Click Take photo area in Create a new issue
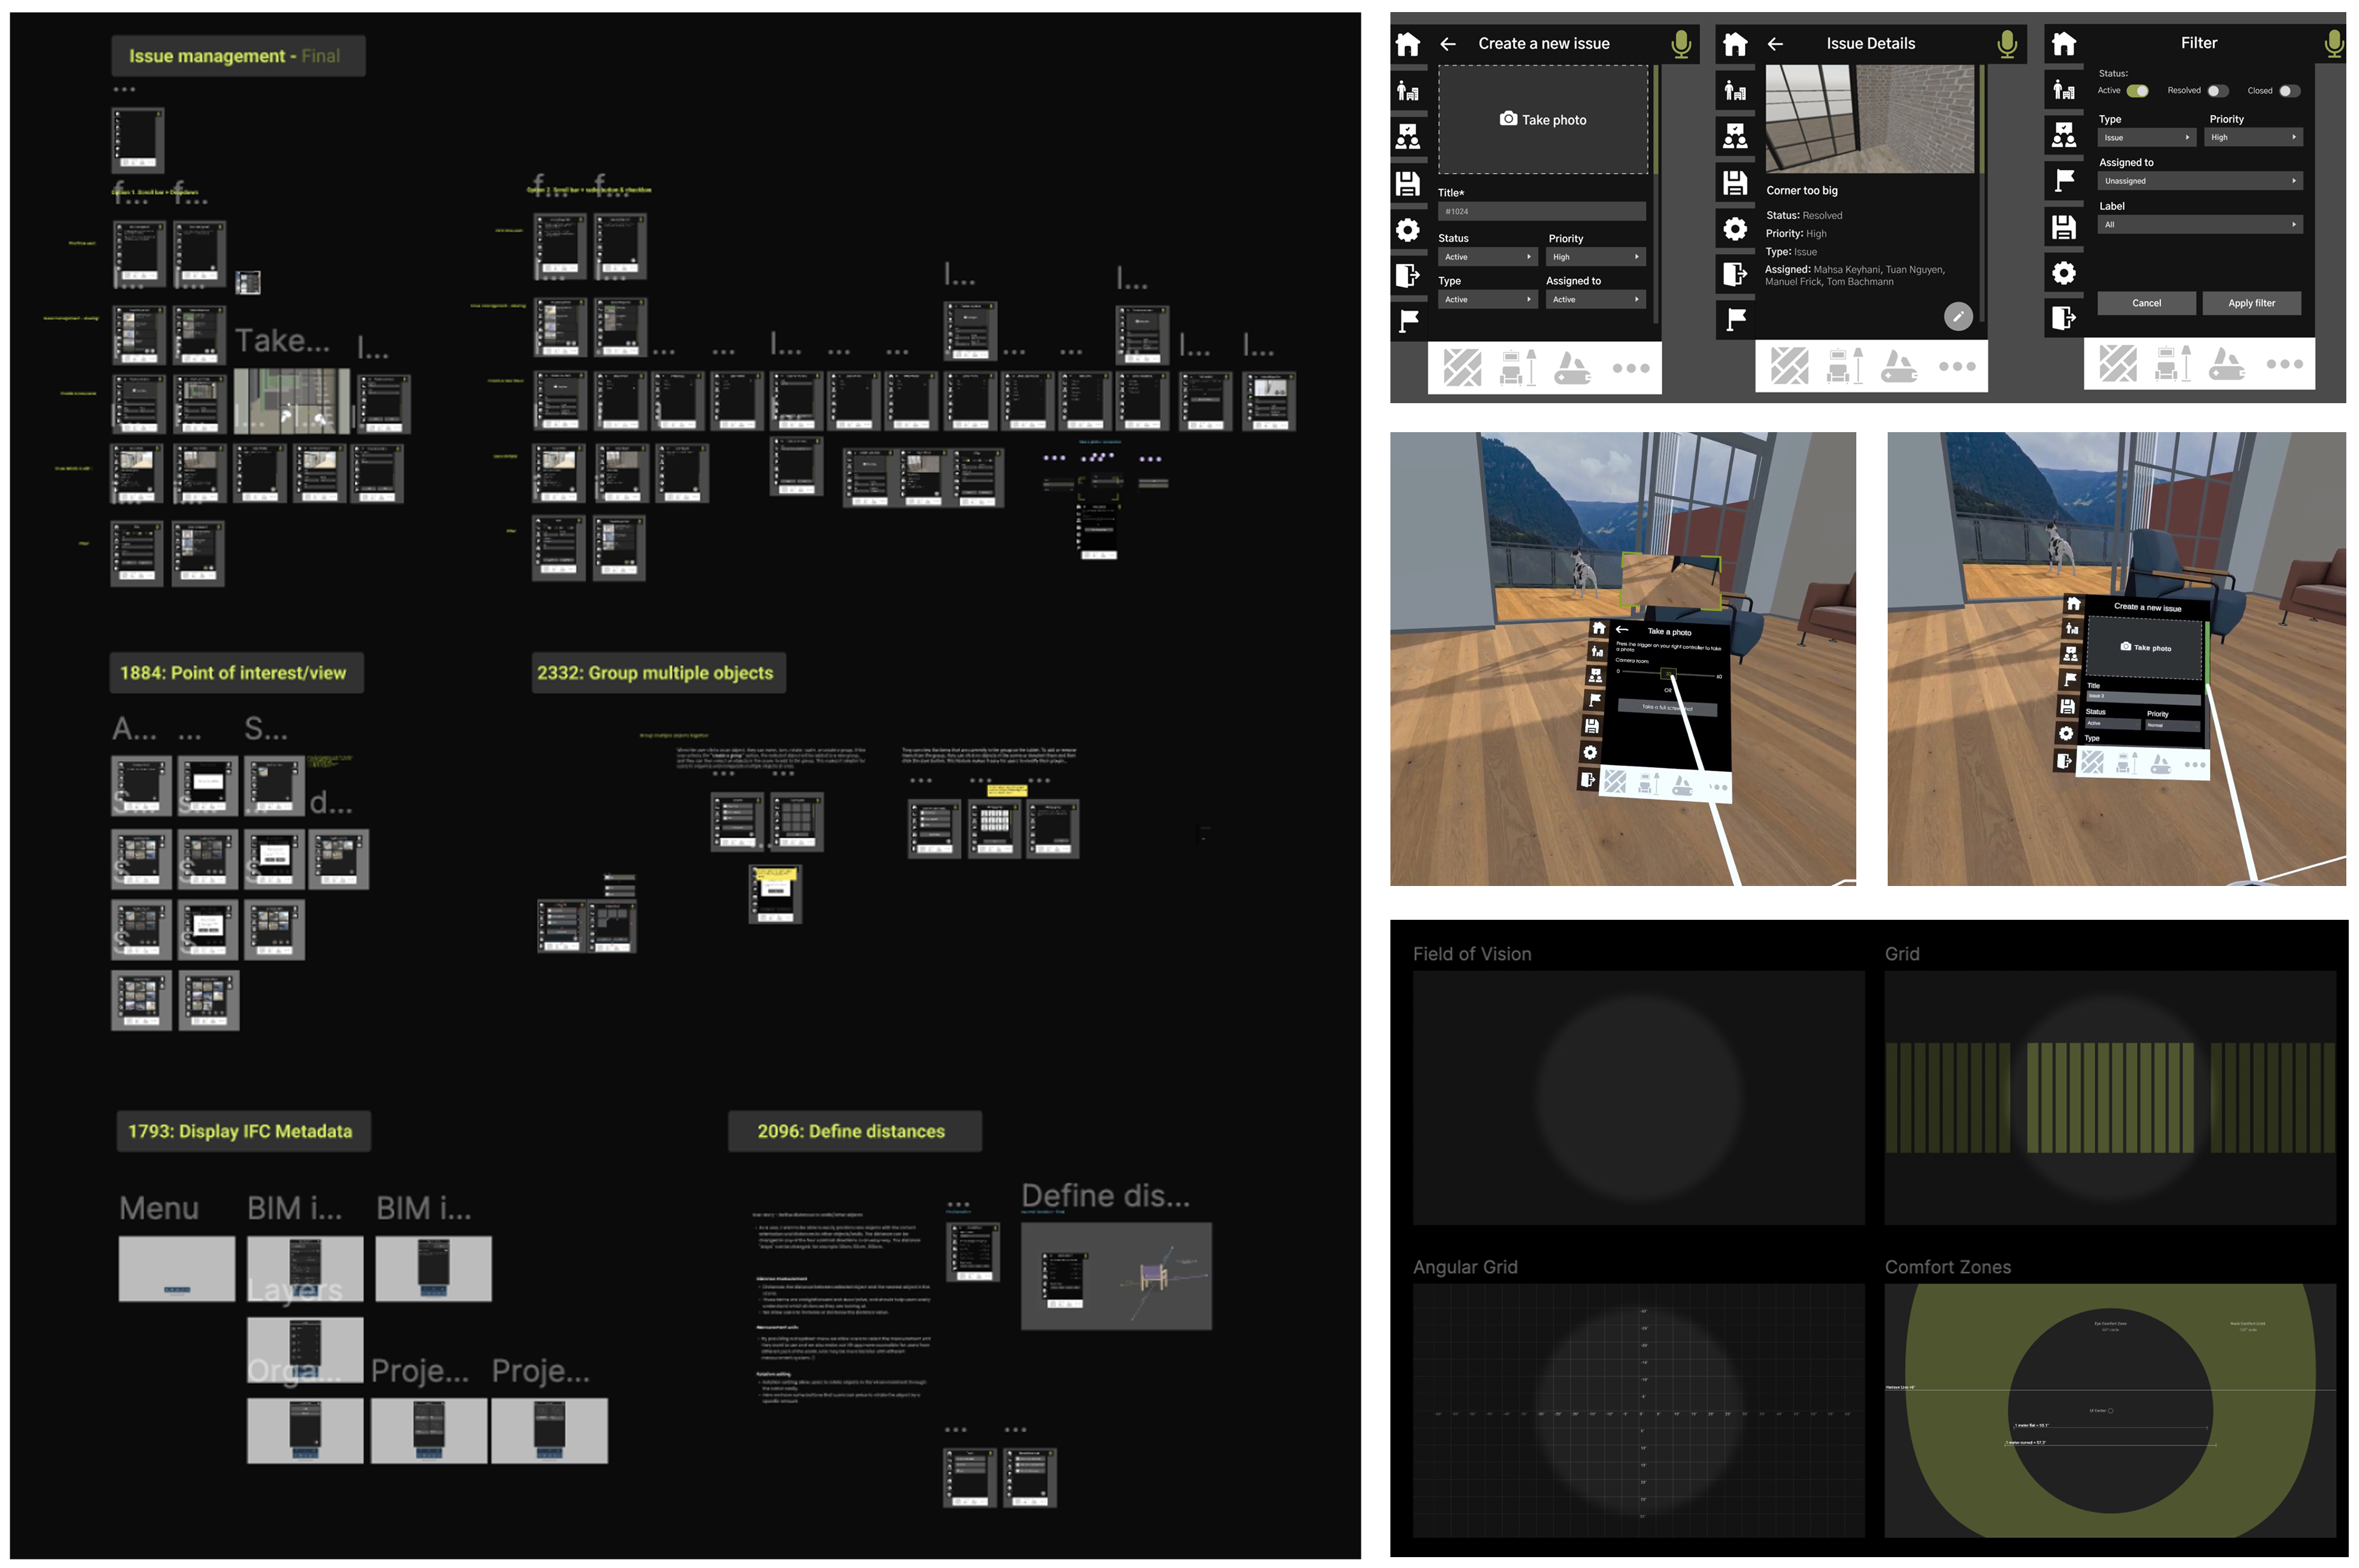The width and height of the screenshot is (2359, 1568). click(1543, 120)
